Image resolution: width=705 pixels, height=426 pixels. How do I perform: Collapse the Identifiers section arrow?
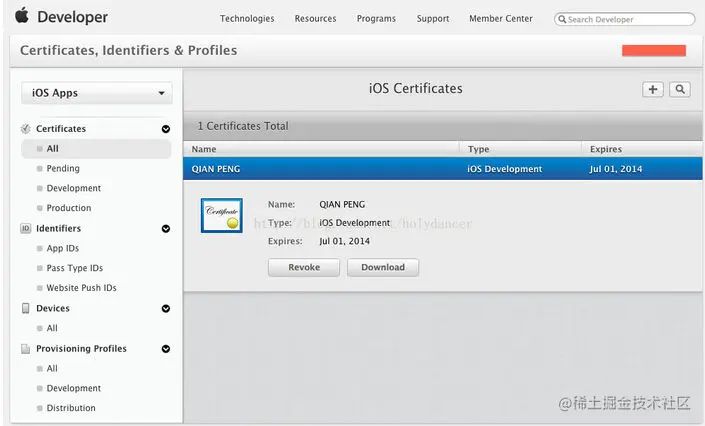click(x=166, y=229)
